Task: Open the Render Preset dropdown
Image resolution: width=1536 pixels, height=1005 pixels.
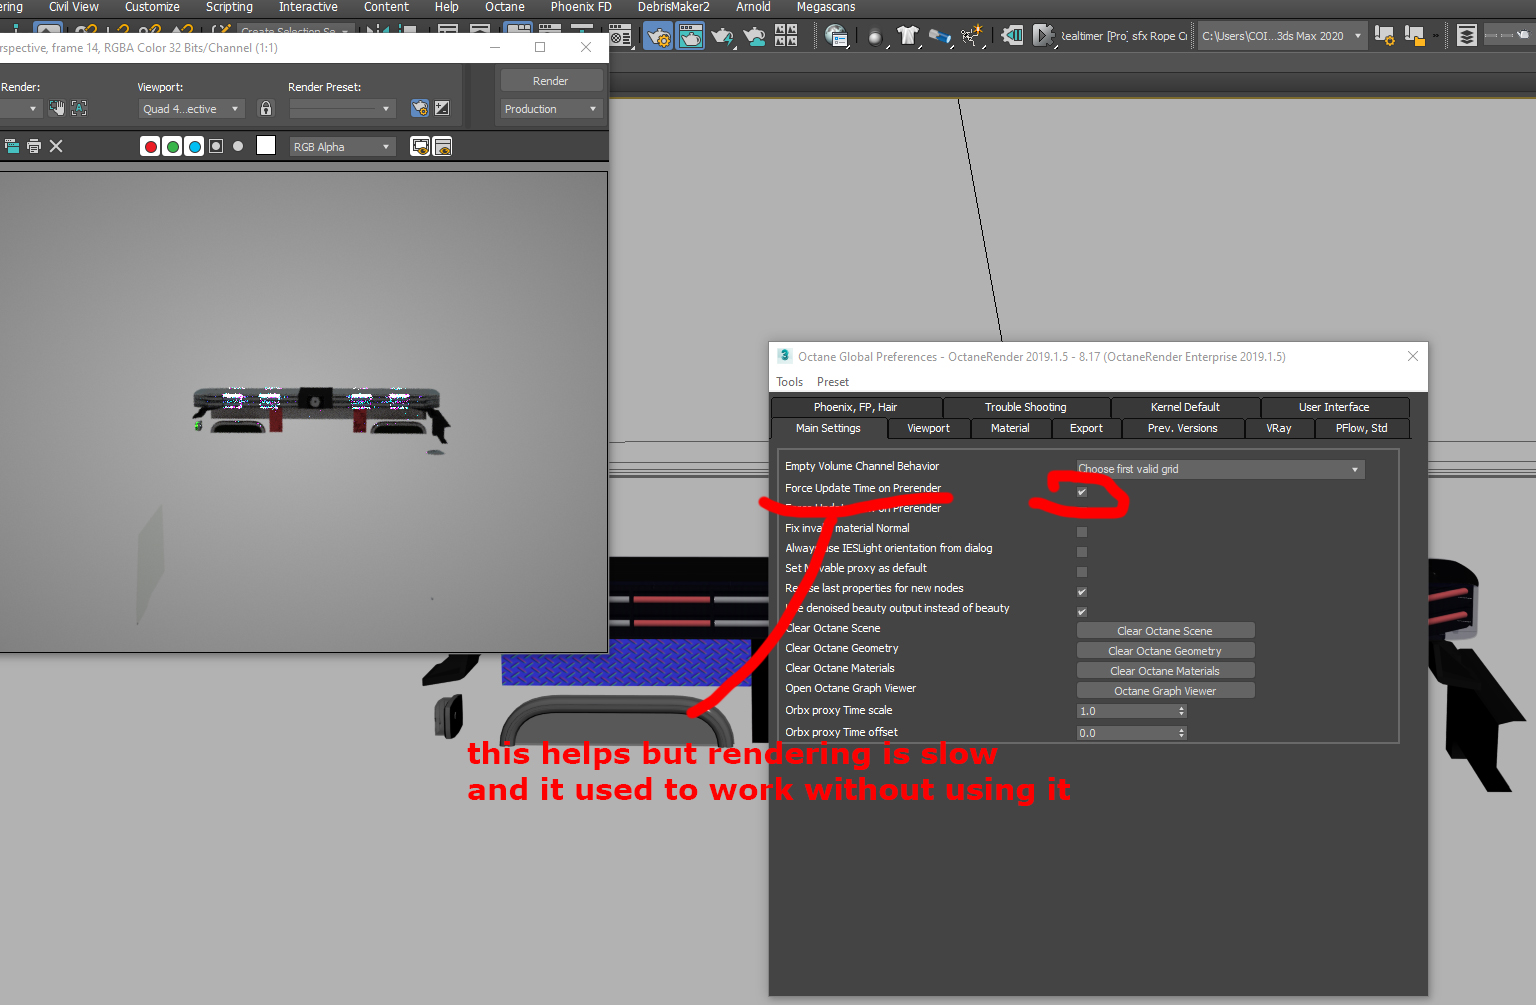Action: click(x=342, y=109)
